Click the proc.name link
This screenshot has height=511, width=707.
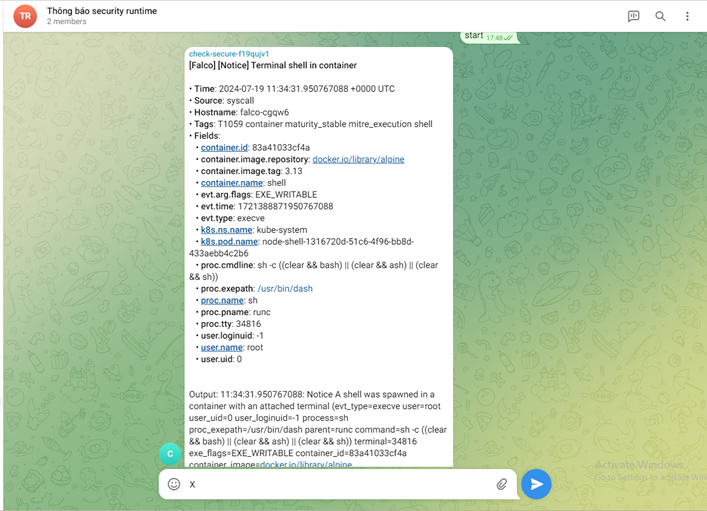point(222,300)
